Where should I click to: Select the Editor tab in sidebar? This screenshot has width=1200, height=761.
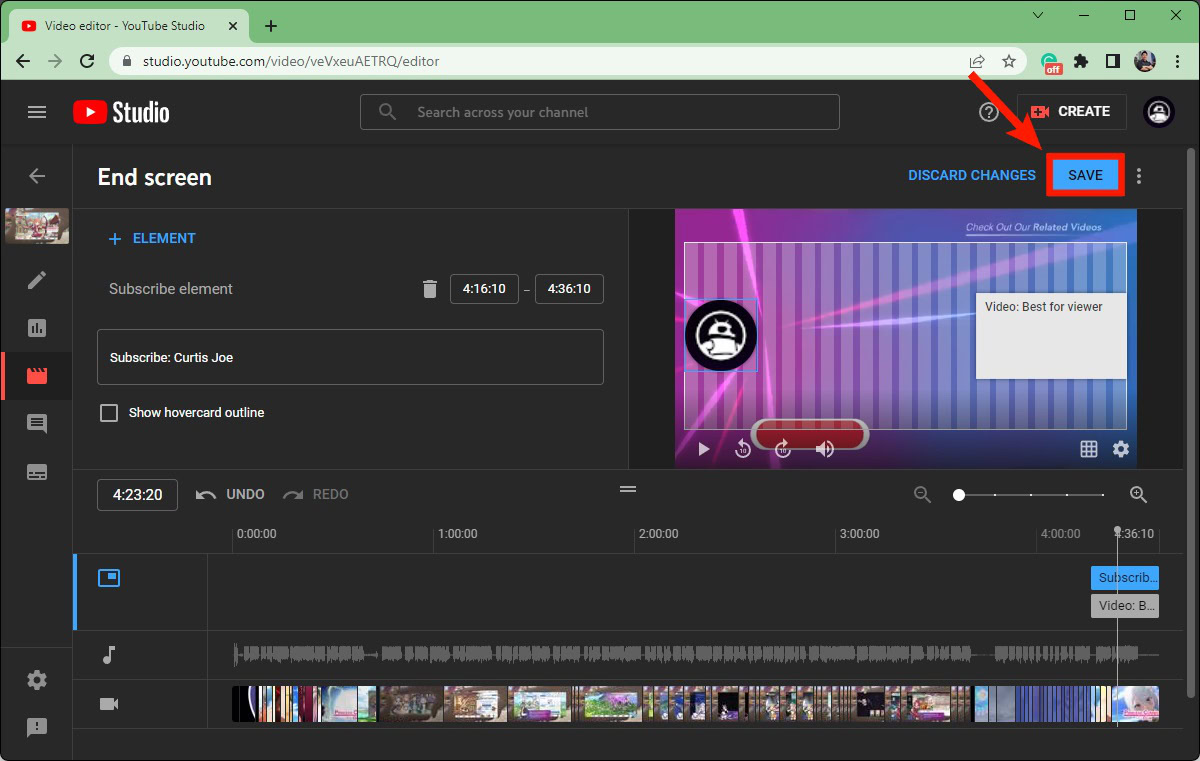click(x=37, y=376)
